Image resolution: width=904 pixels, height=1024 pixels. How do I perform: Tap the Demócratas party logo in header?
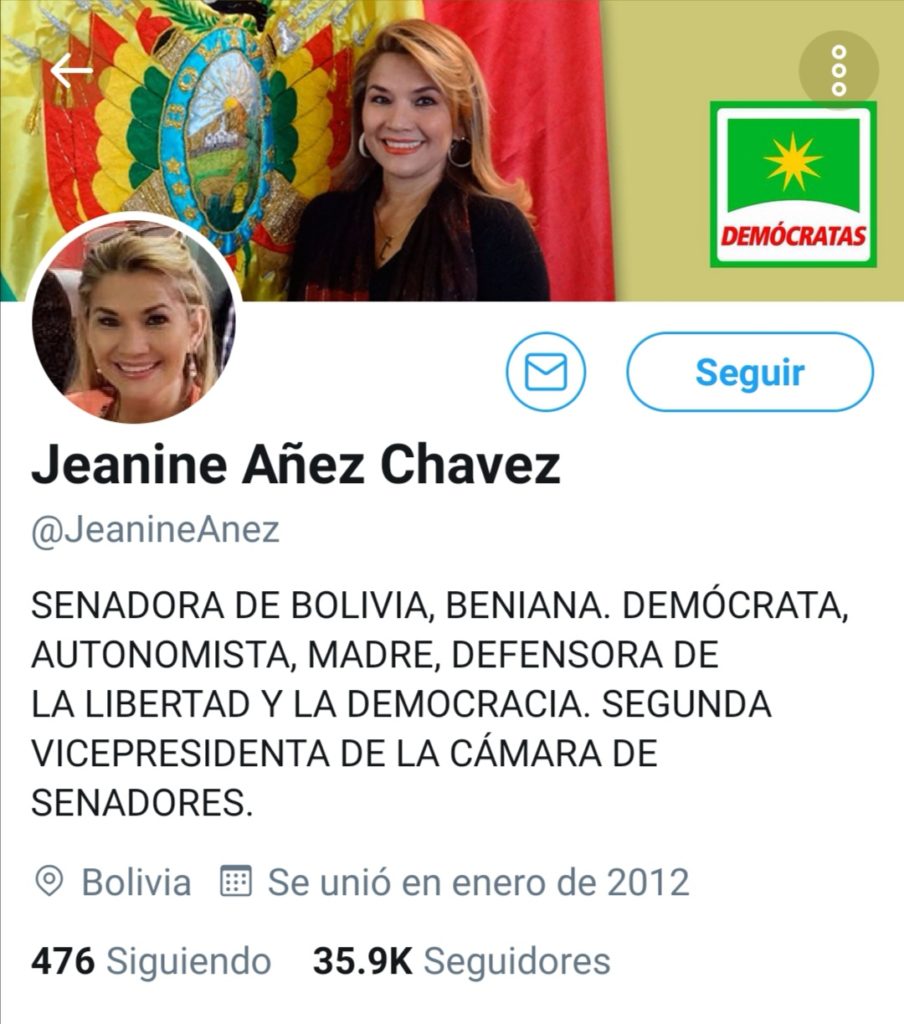793,184
